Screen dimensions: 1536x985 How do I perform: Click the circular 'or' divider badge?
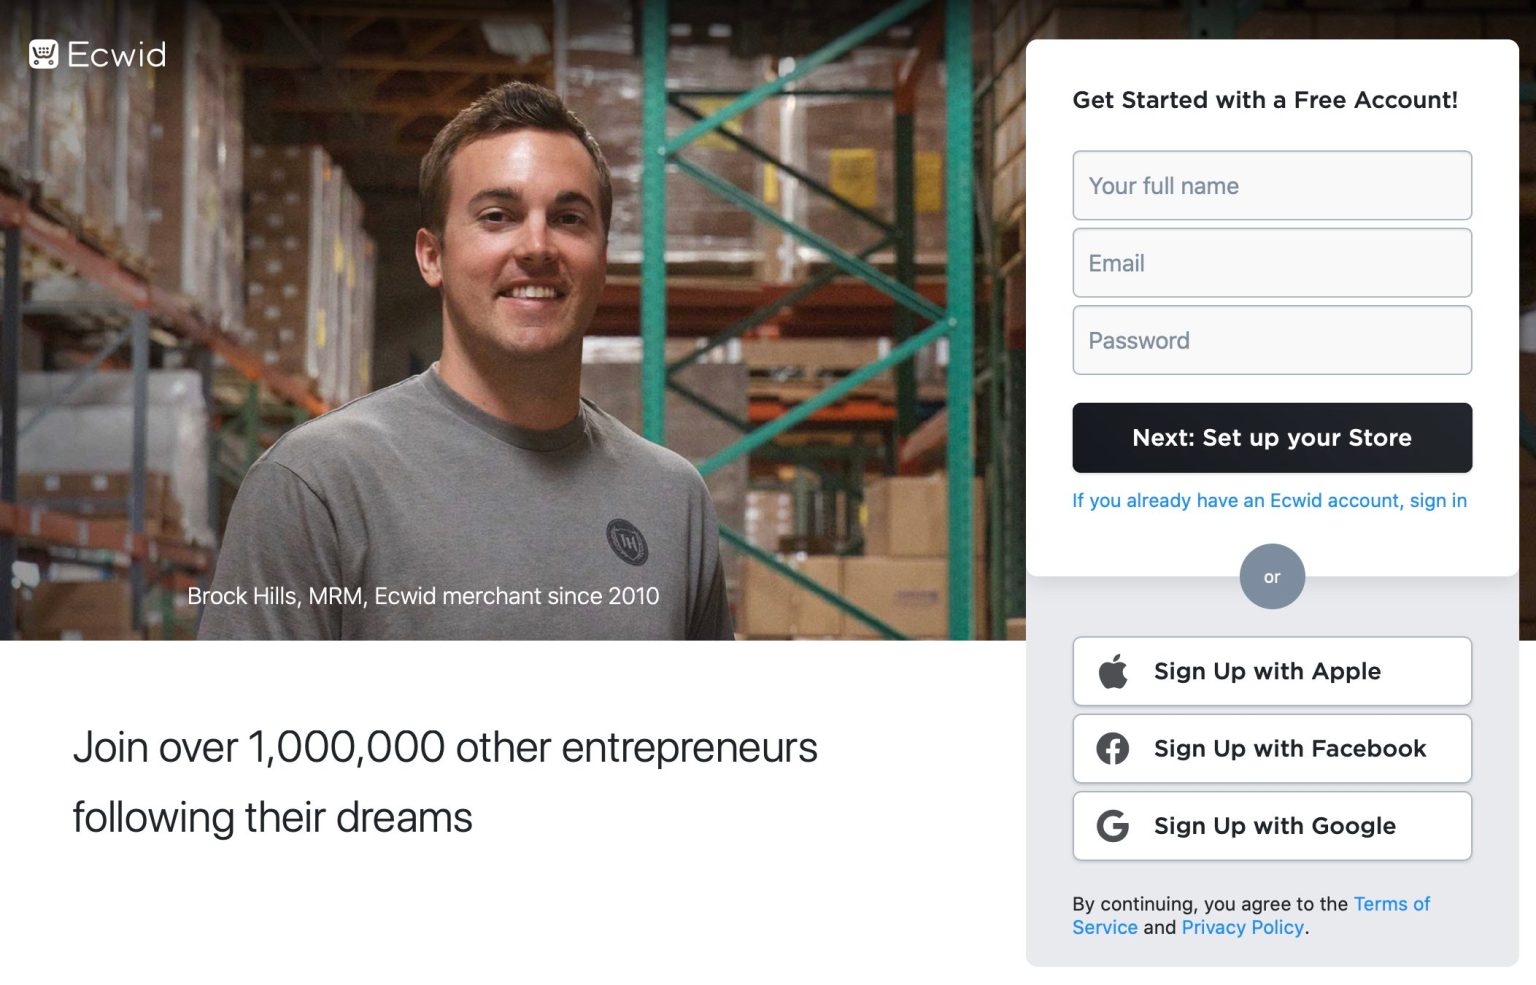coord(1271,576)
